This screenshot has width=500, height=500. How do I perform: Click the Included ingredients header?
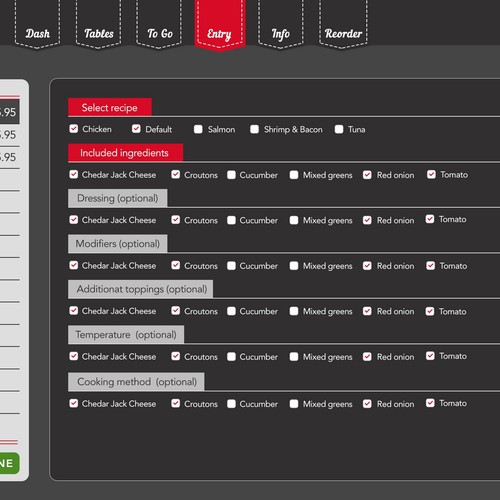[x=125, y=153]
